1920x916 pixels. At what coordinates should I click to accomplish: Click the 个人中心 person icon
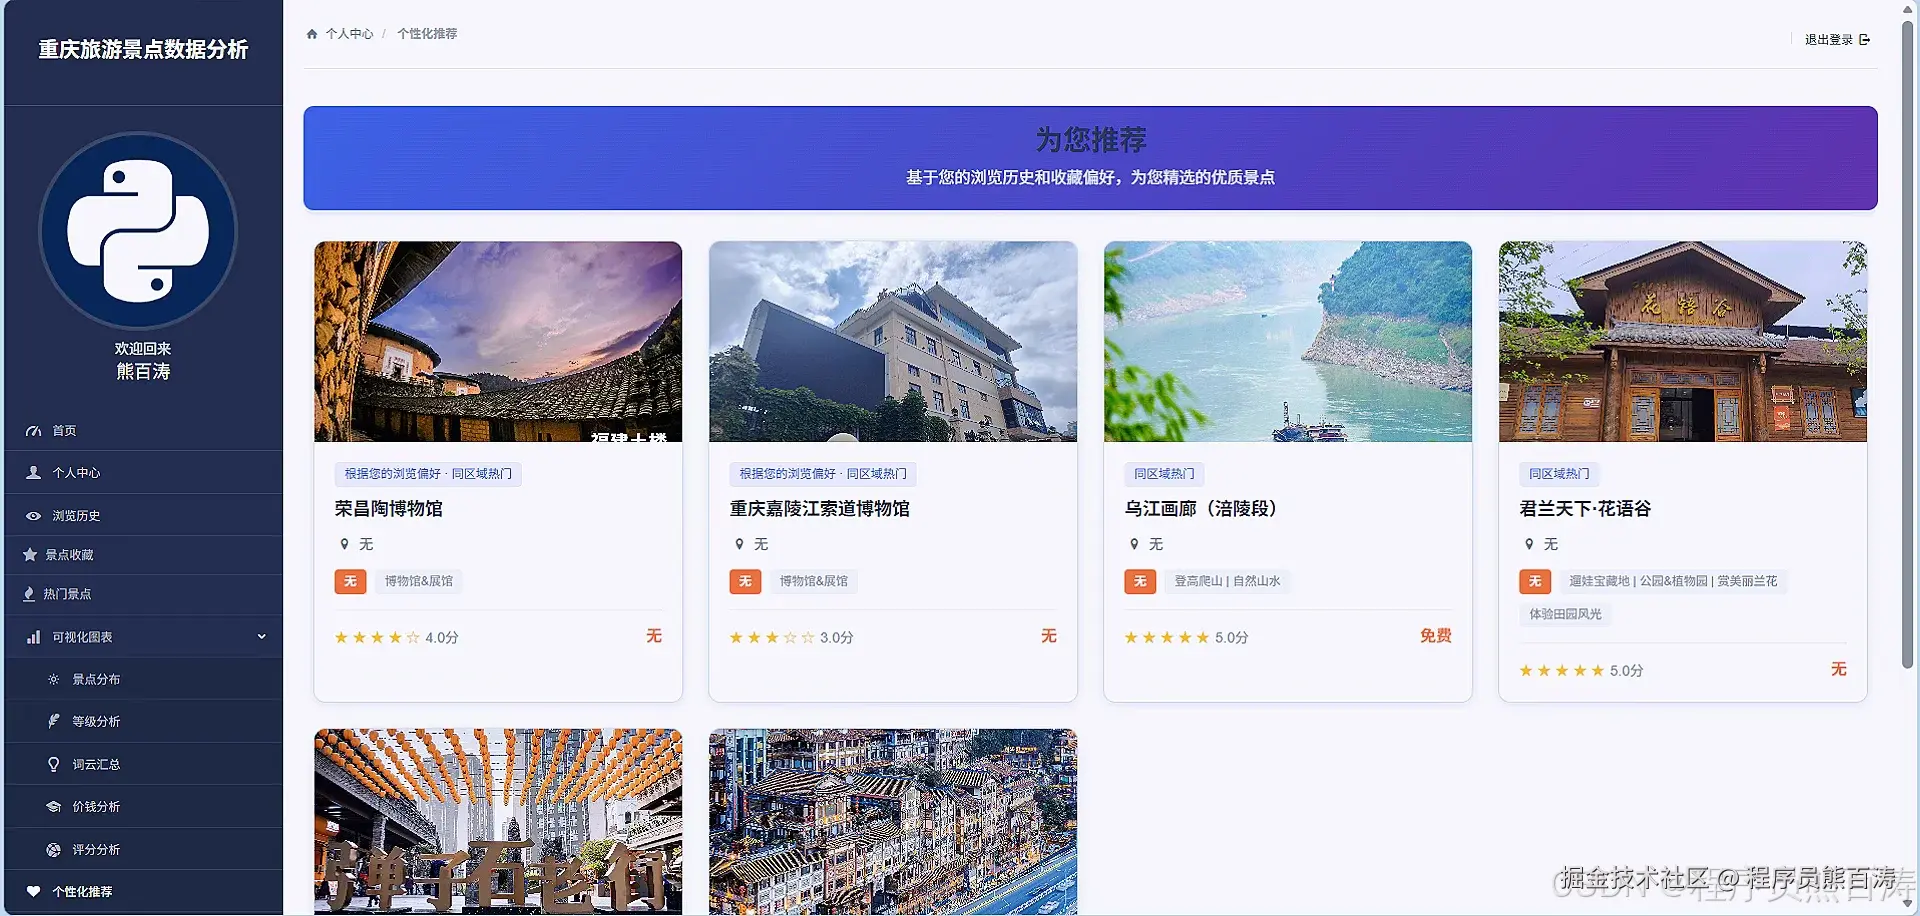(x=33, y=472)
